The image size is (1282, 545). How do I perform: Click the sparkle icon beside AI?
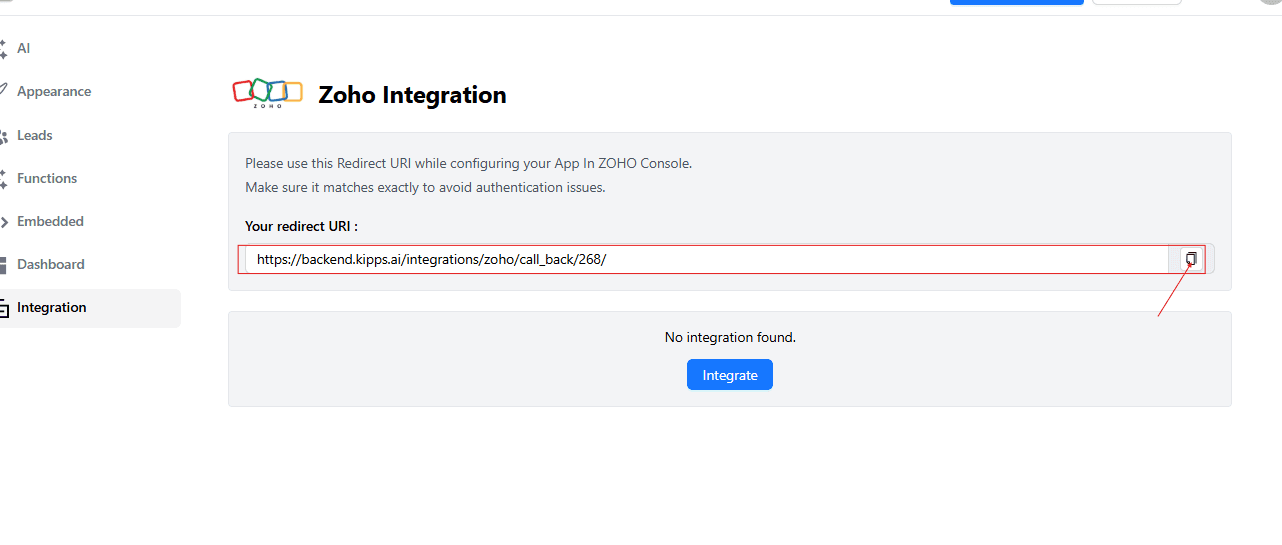(4, 48)
